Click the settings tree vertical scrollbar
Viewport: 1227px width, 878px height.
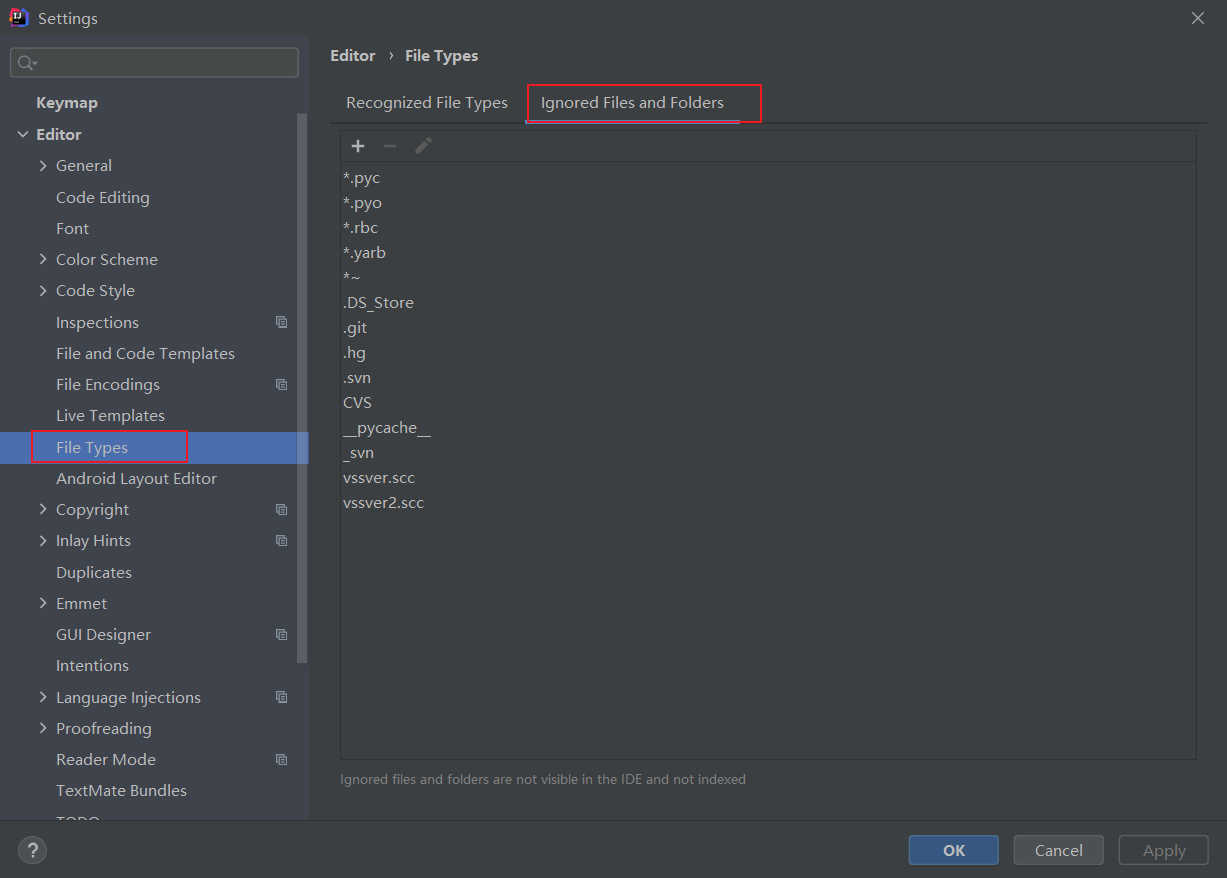click(303, 388)
